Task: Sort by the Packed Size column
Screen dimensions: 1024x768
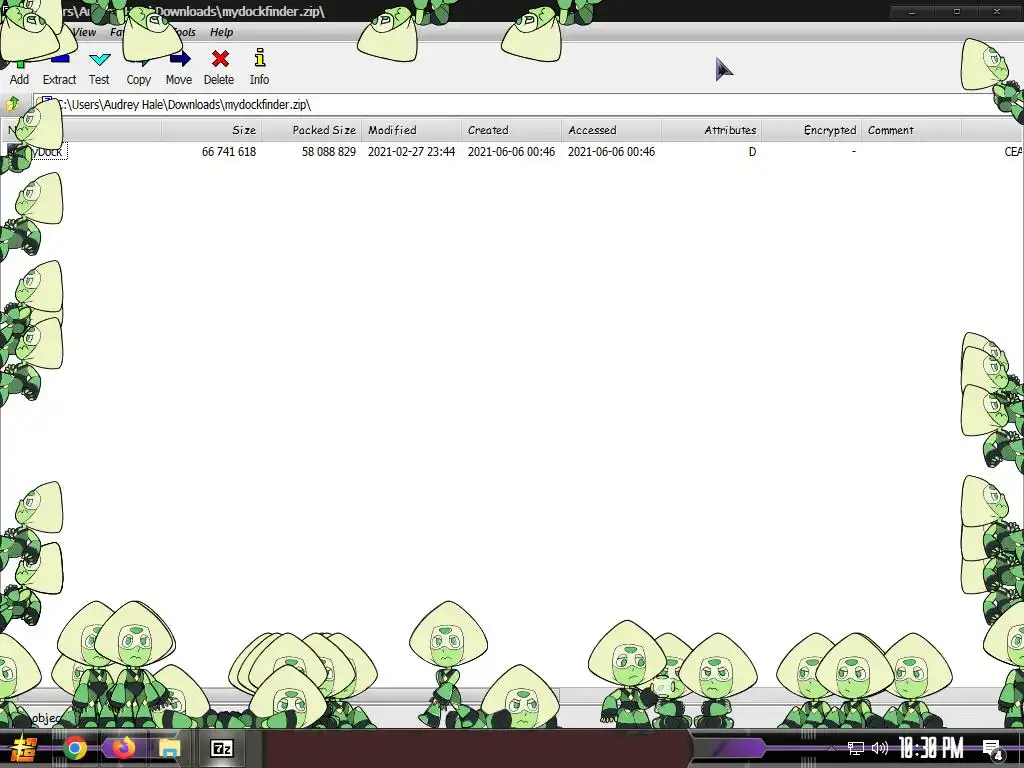Action: pos(312,130)
